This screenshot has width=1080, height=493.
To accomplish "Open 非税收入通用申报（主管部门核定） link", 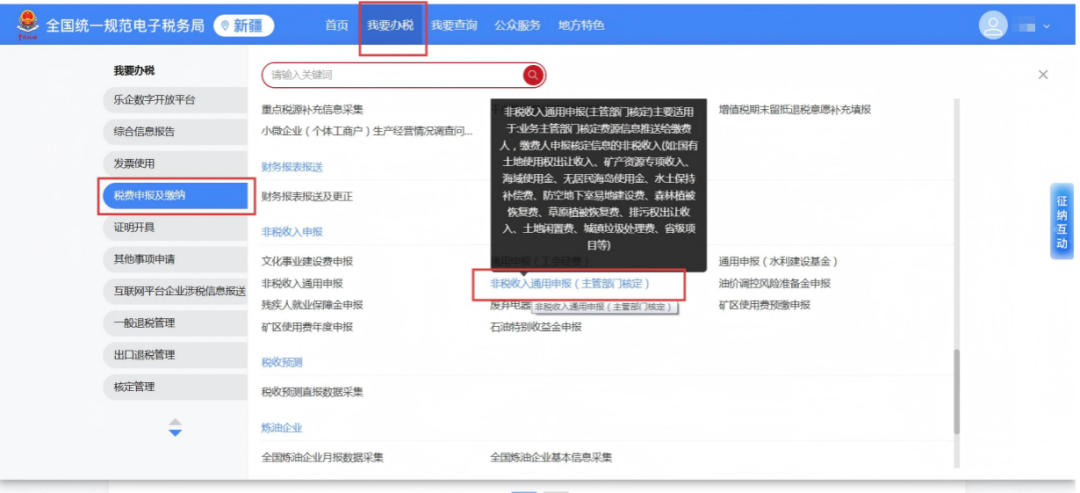I will pyautogui.click(x=570, y=283).
